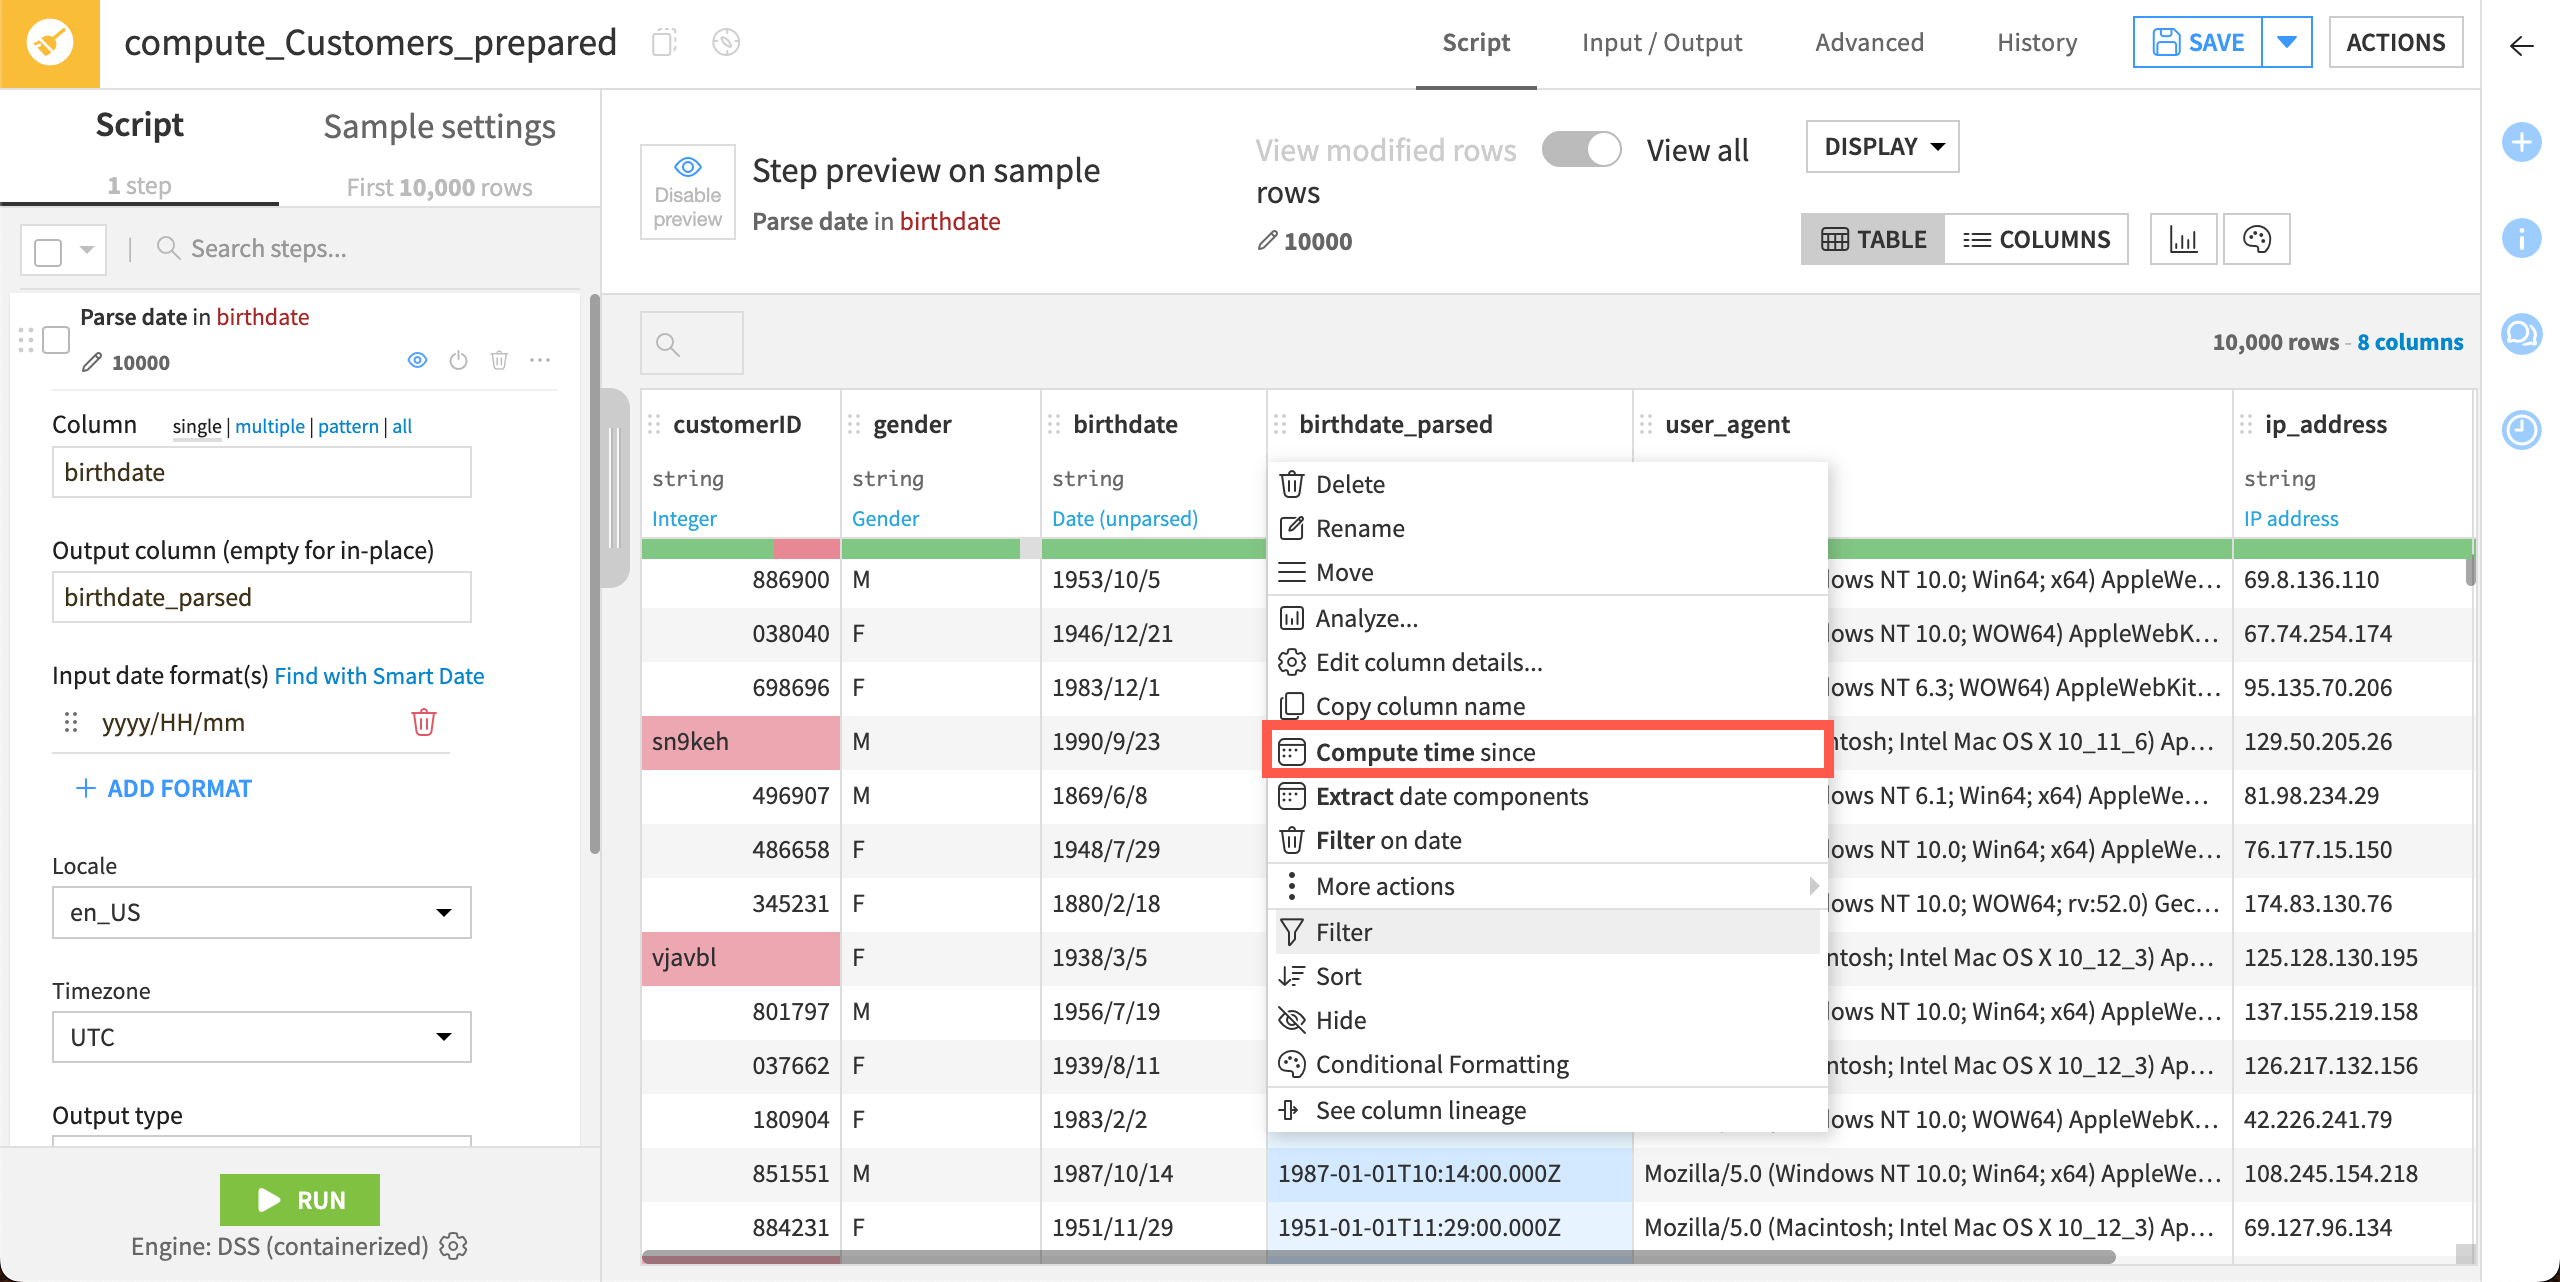Open the Timezone dropdown showing UTC
The width and height of the screenshot is (2560, 1282).
260,1037
